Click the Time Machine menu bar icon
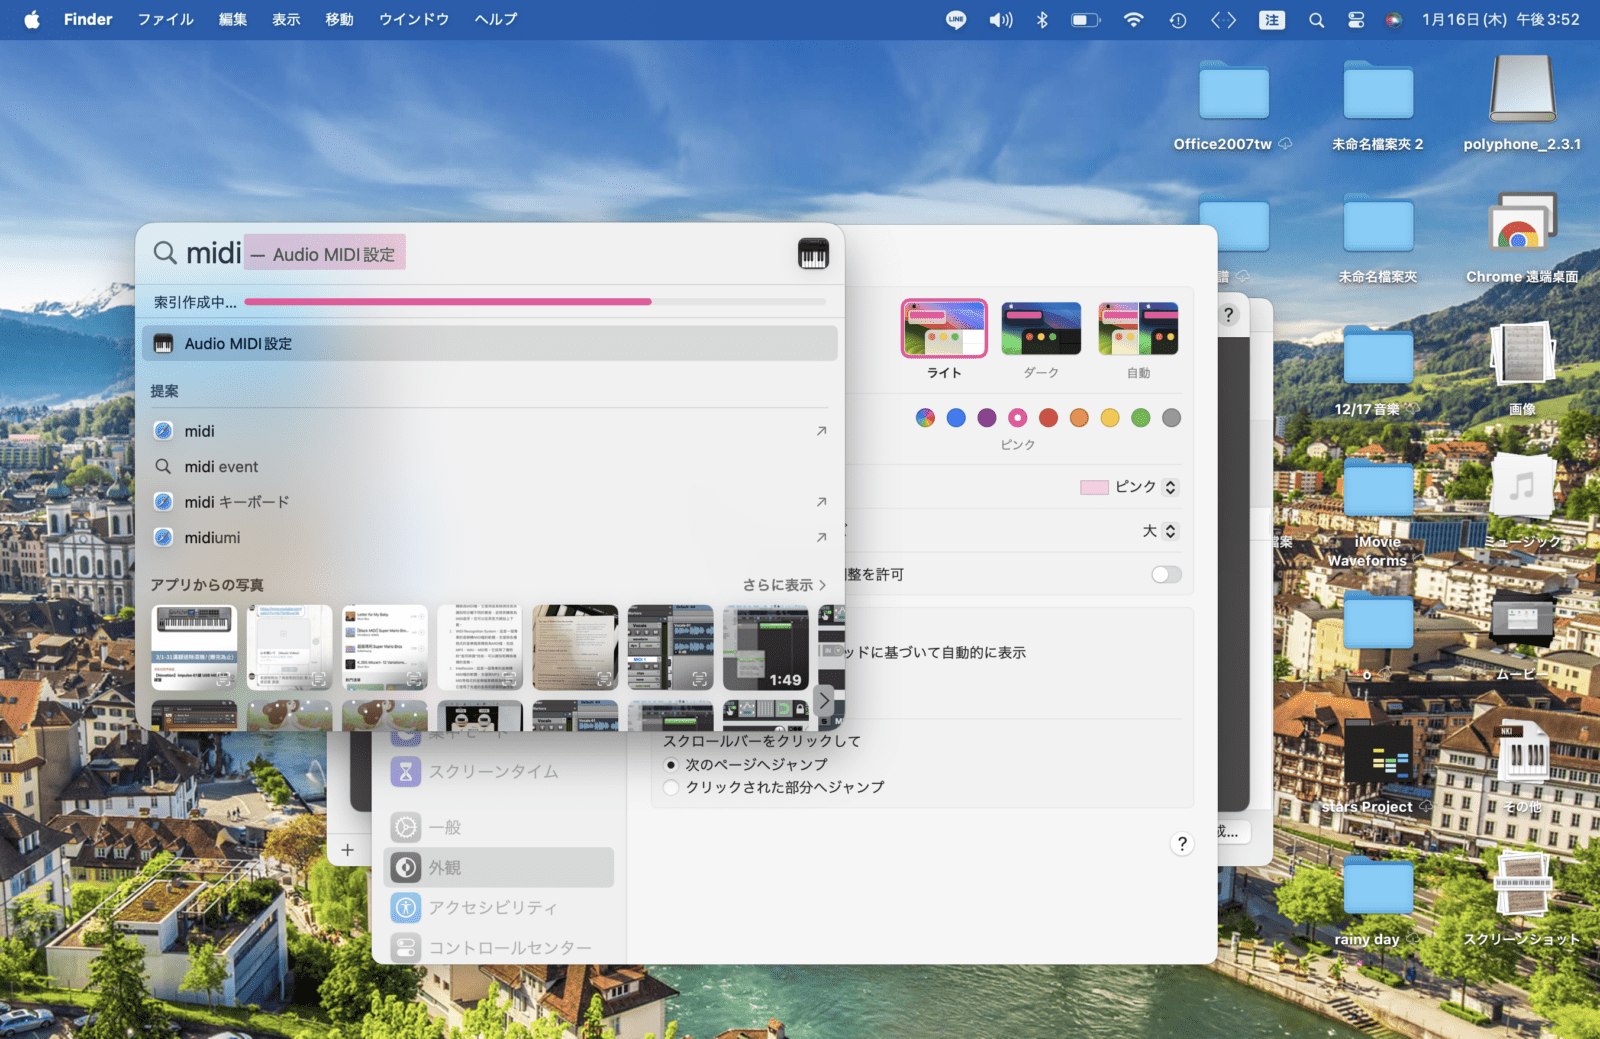Screen dimensions: 1600x1039 pos(1178,20)
